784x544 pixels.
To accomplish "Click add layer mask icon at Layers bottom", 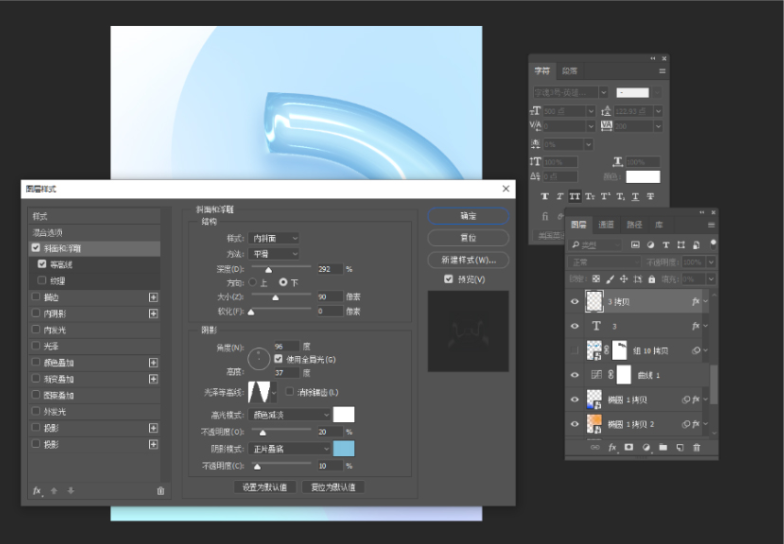I will tap(629, 448).
